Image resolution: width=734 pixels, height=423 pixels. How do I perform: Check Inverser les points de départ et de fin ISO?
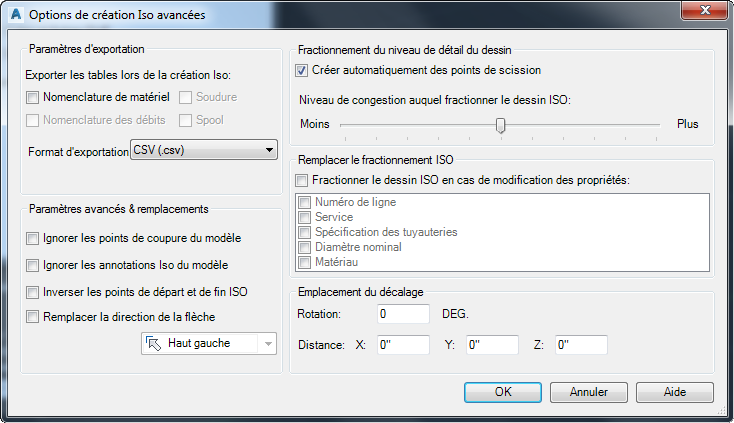tap(32, 292)
